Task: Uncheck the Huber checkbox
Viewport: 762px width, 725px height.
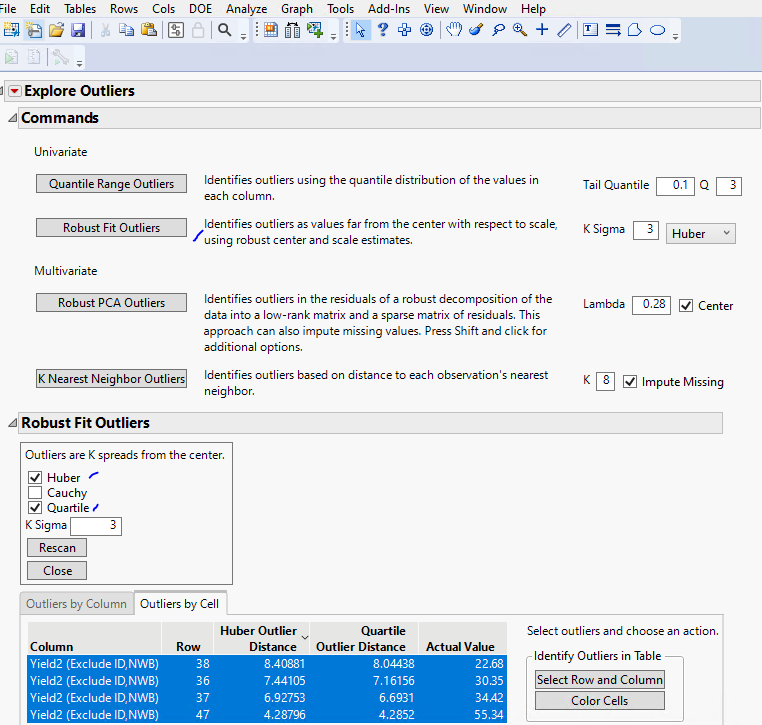Action: click(35, 477)
